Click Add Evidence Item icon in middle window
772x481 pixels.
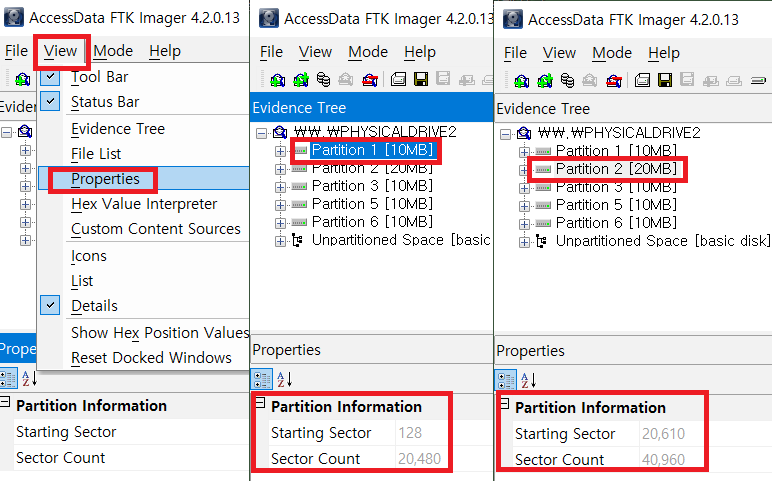click(278, 80)
